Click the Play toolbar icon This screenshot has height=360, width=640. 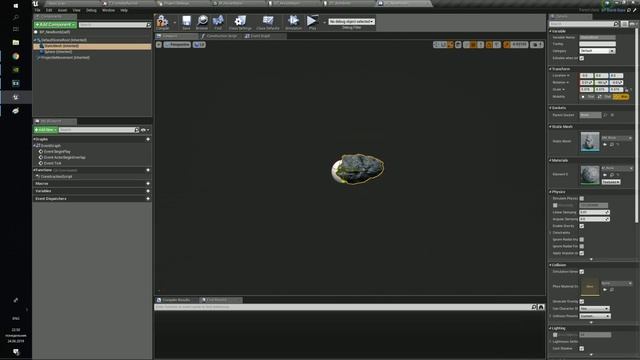(x=312, y=22)
